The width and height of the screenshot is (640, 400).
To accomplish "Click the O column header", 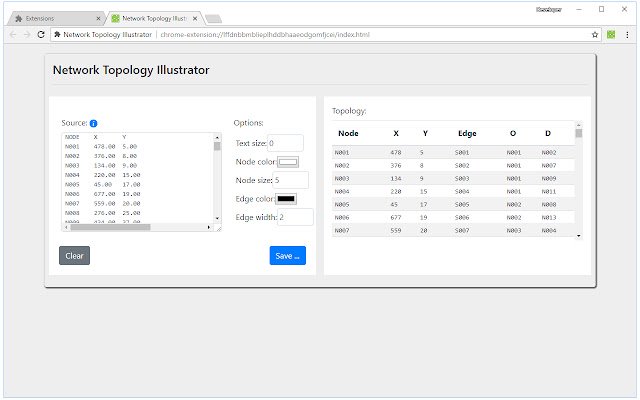I will point(513,133).
